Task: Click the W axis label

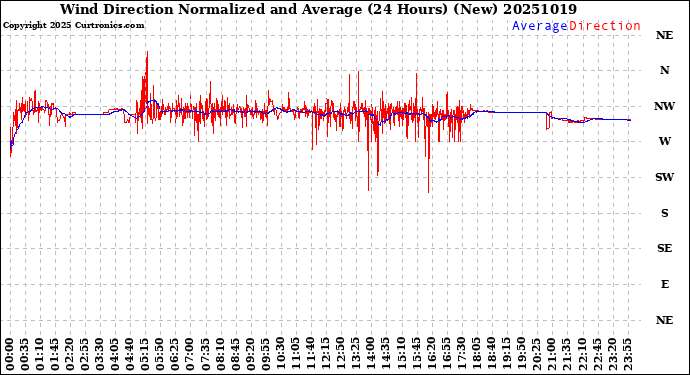Action: coord(664,141)
